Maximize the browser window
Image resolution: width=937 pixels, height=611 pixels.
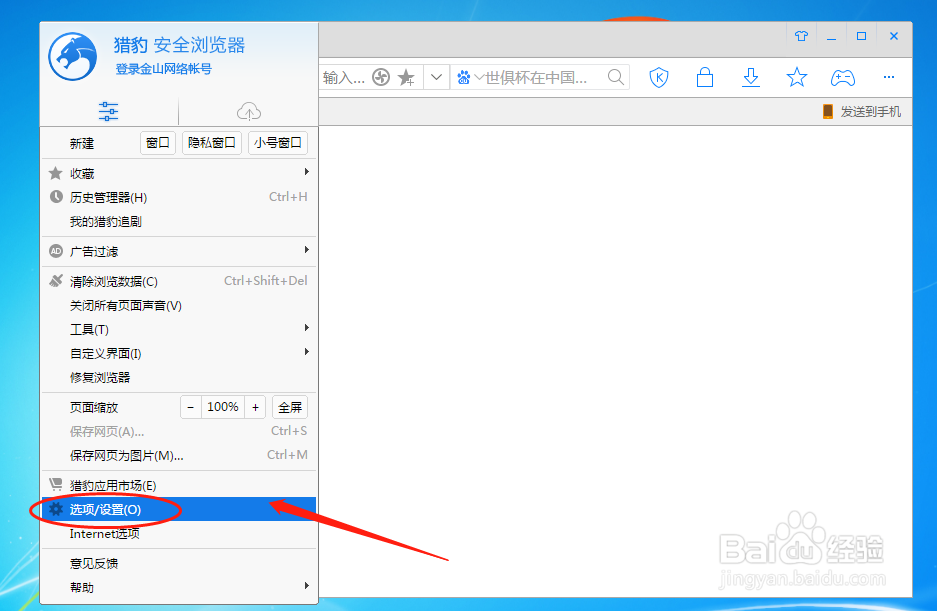click(861, 36)
